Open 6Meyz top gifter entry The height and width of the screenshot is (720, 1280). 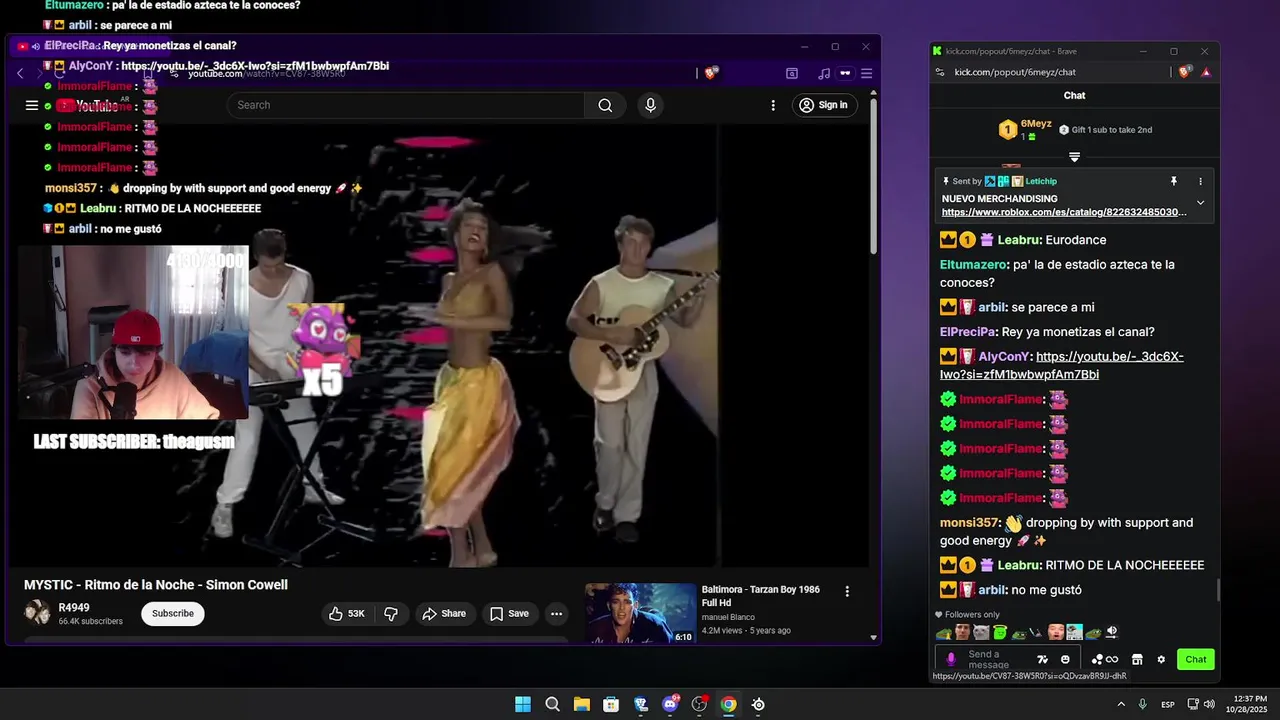pos(1025,129)
